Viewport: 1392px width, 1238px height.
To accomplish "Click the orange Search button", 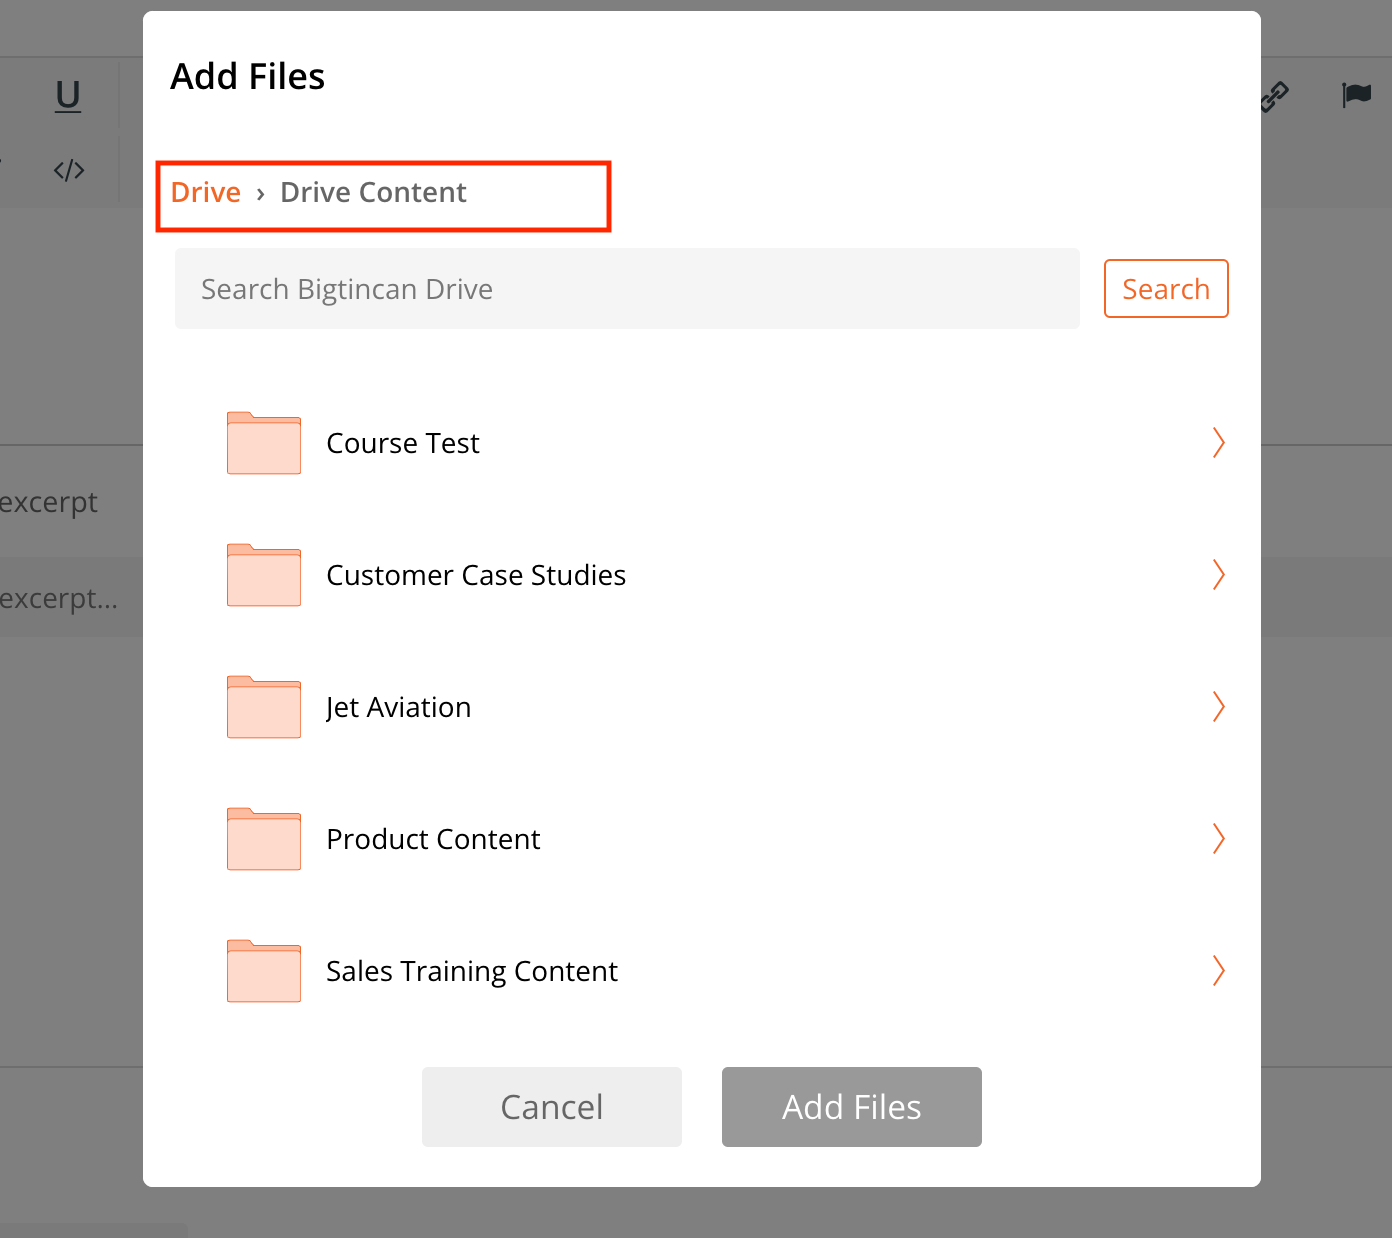I will tap(1166, 289).
